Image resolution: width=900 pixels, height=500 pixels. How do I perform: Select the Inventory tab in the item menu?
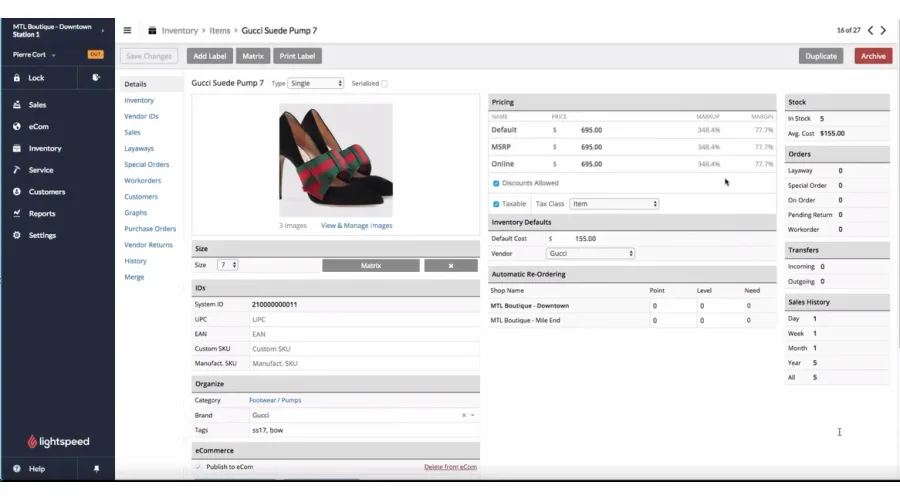coord(139,100)
